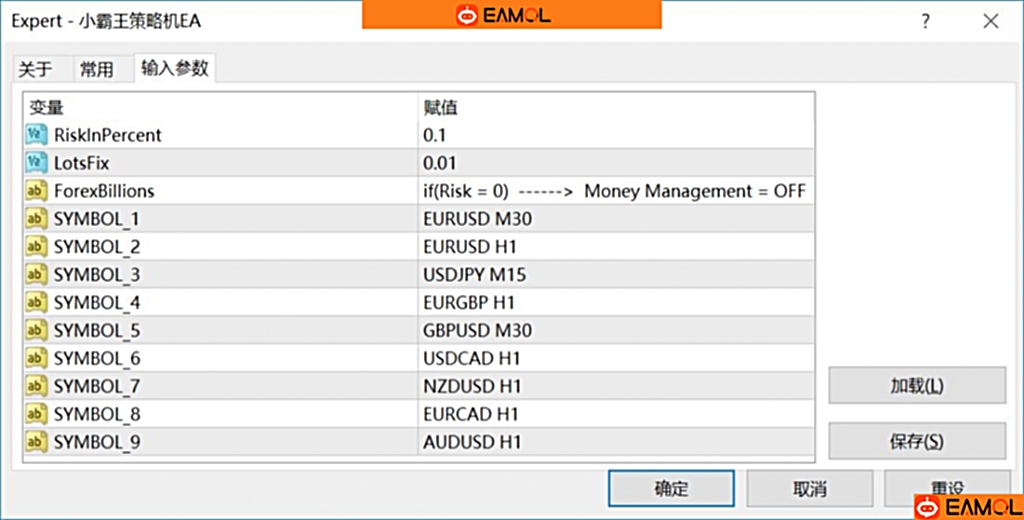Click the SYMBOL_7 string icon
The height and width of the screenshot is (520, 1024).
point(37,386)
